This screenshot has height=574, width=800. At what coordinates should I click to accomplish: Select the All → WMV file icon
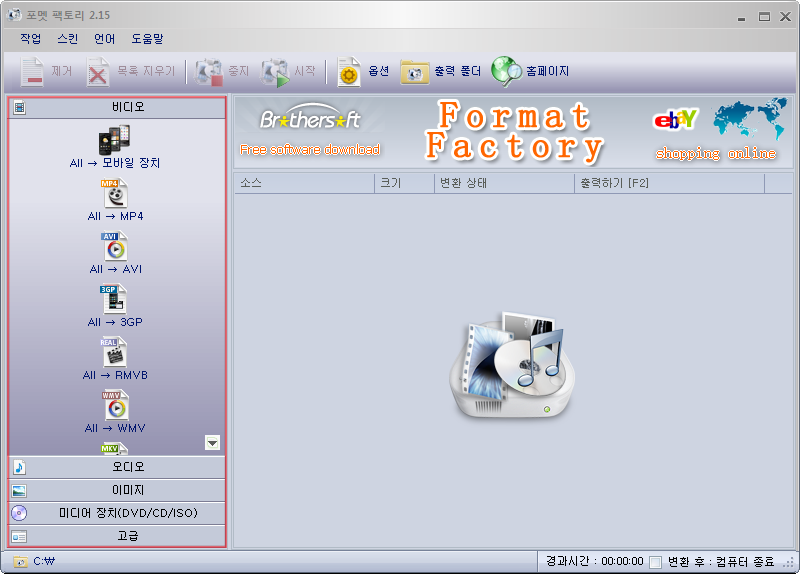click(x=114, y=406)
